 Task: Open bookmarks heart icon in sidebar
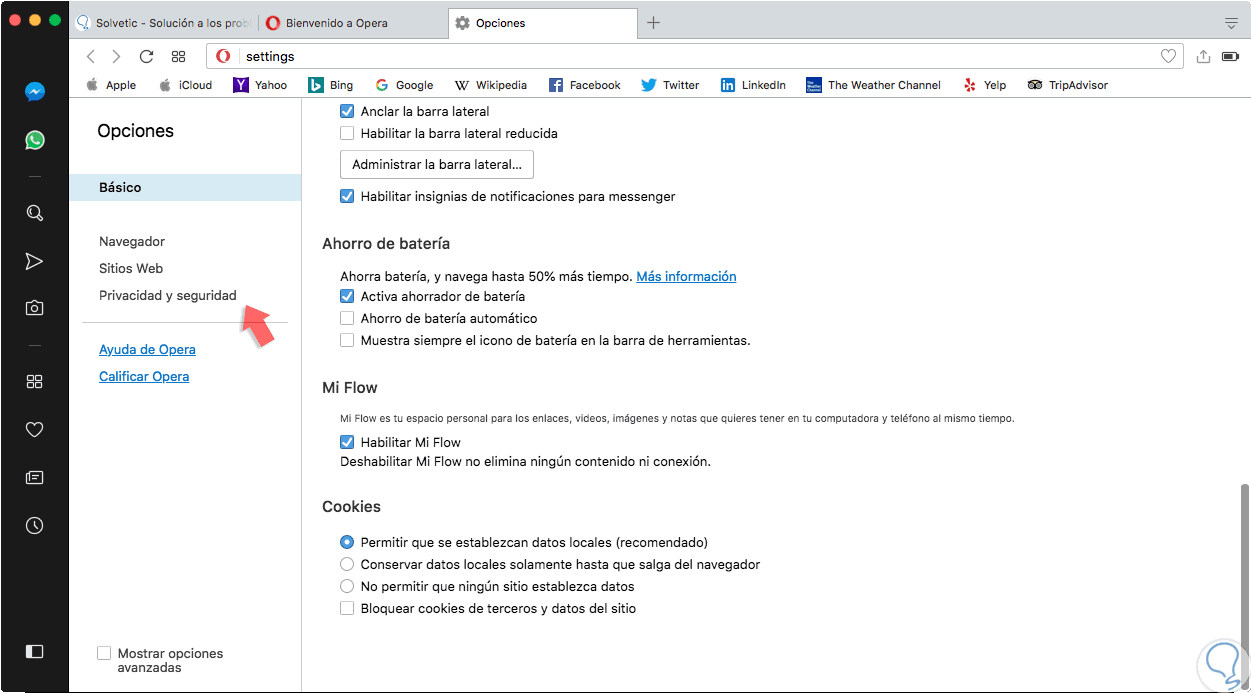34,429
